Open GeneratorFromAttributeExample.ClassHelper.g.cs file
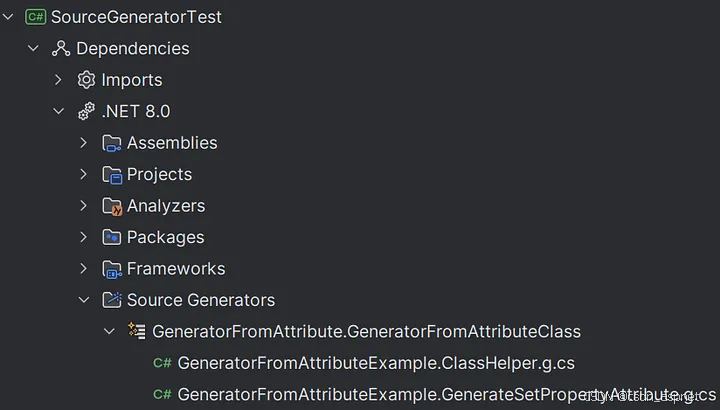 point(375,363)
